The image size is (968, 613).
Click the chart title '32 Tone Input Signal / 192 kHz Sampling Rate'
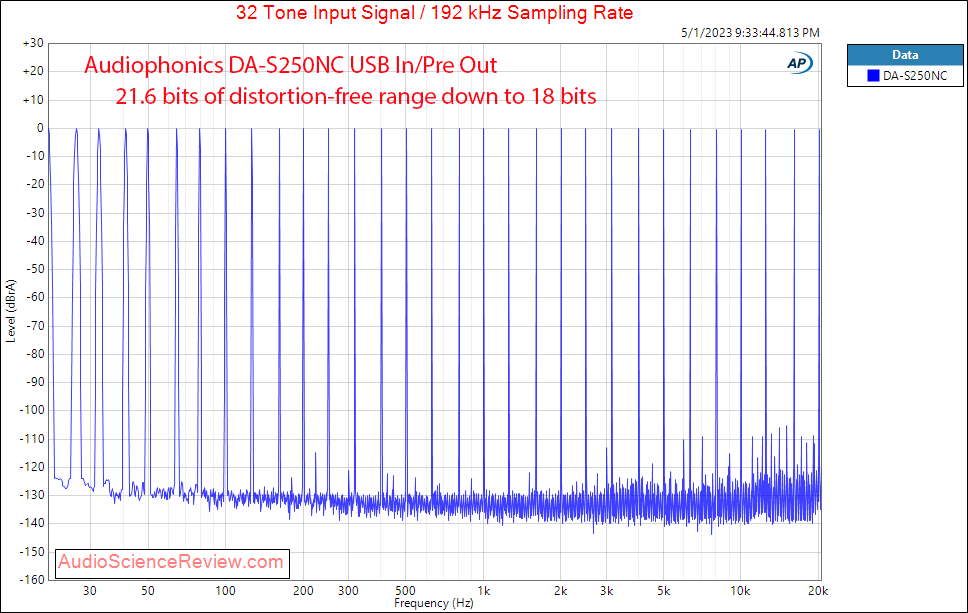coord(434,12)
